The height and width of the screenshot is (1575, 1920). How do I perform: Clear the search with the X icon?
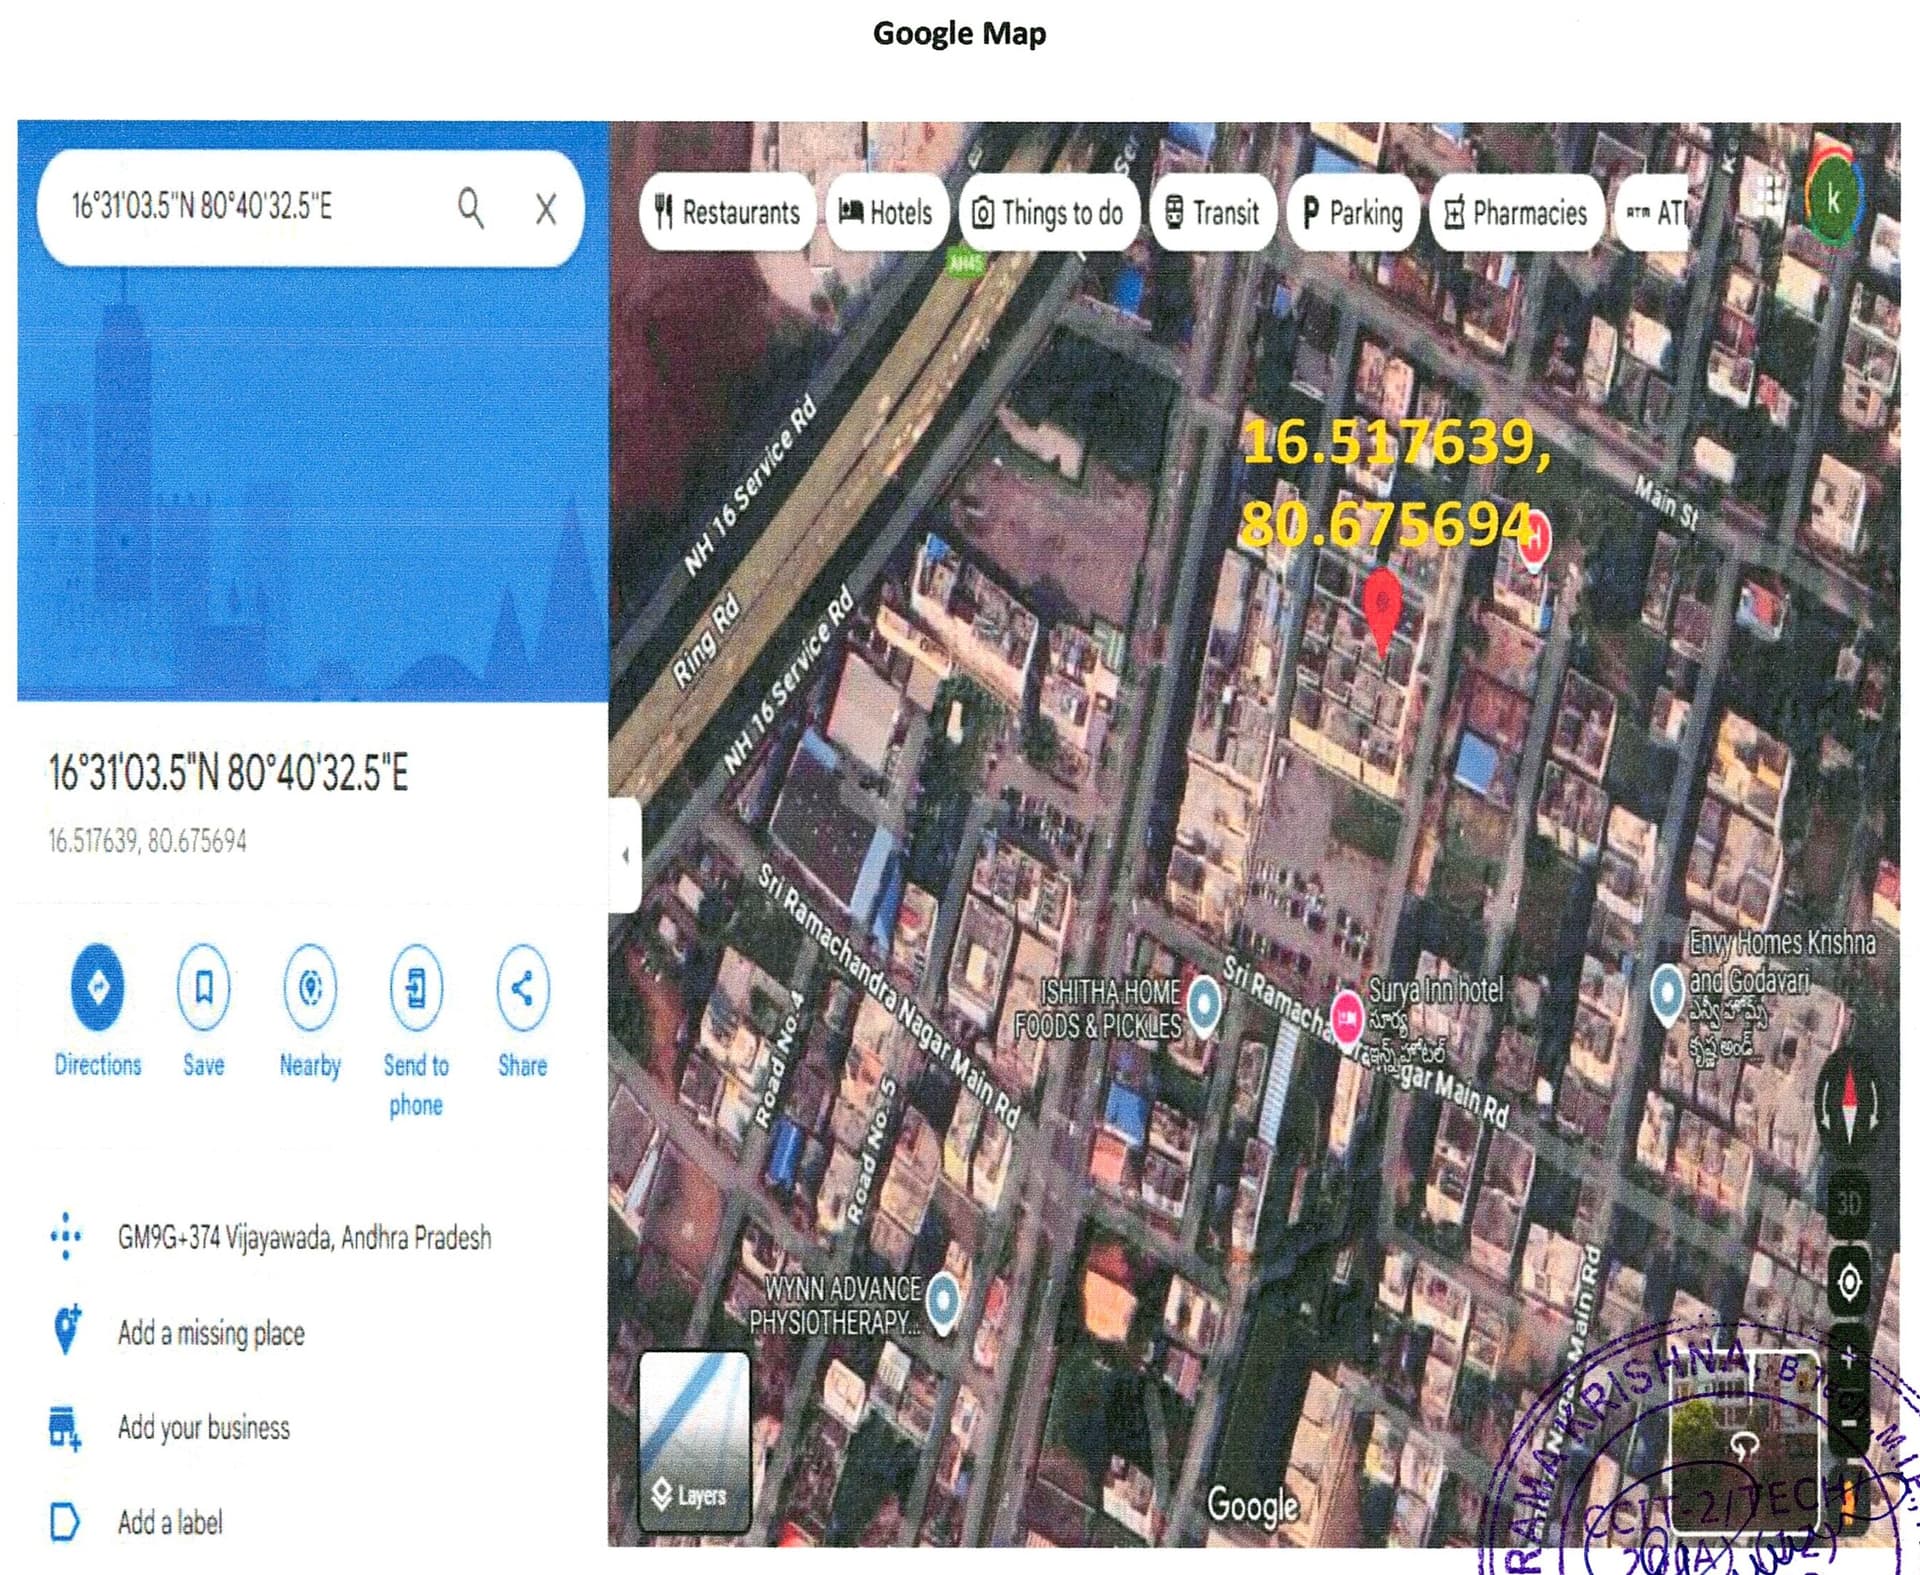[546, 209]
